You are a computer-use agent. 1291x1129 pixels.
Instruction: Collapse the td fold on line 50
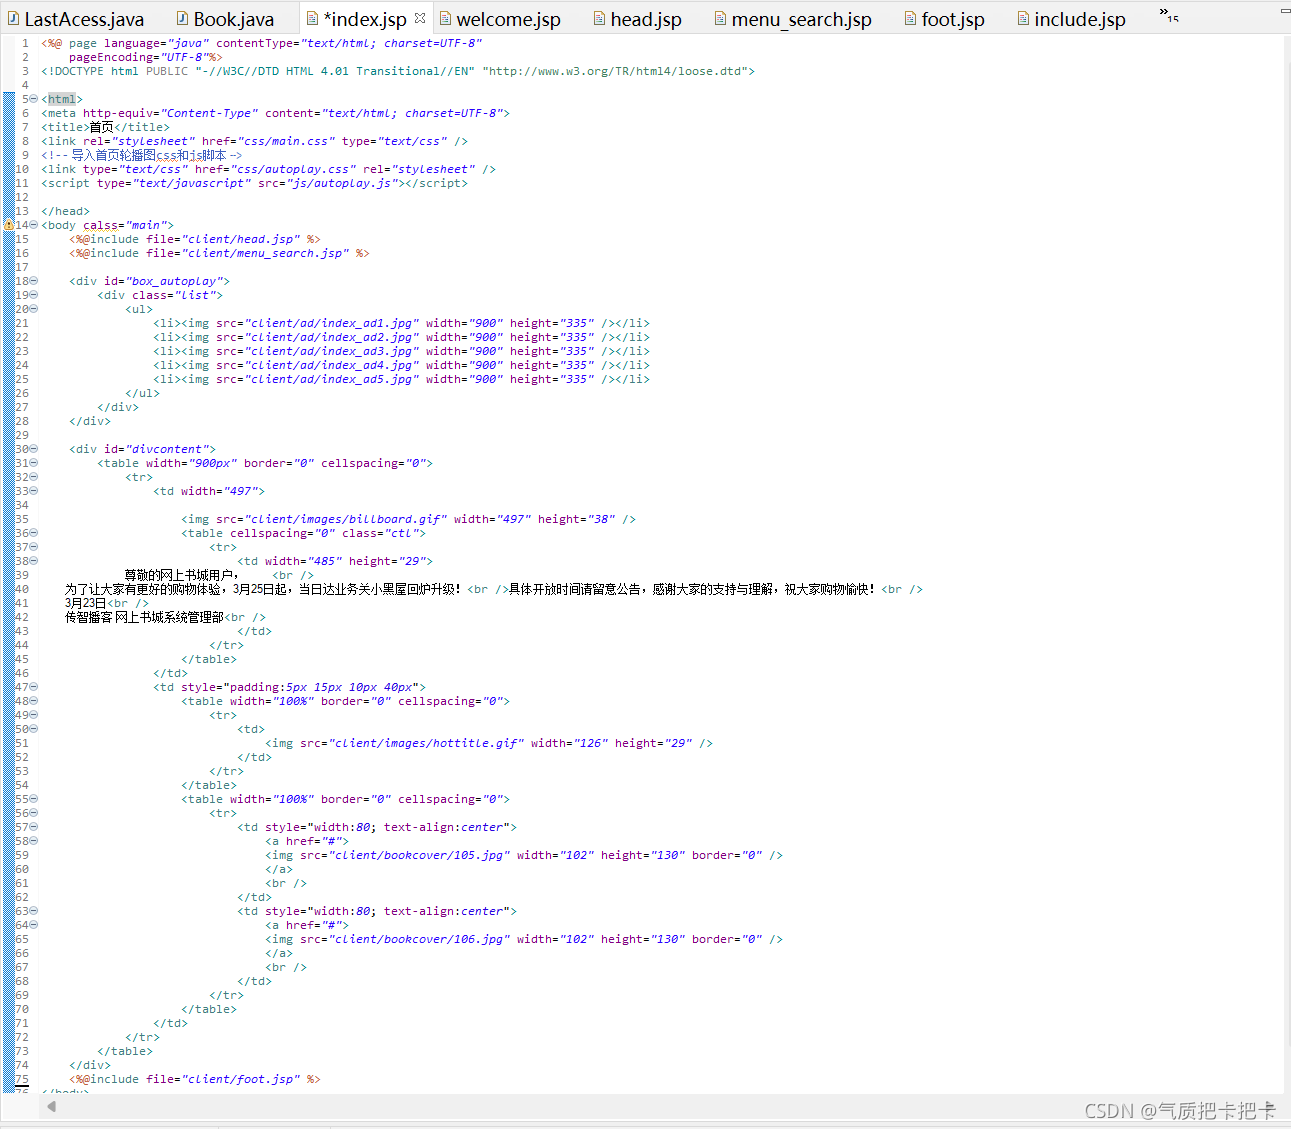pyautogui.click(x=34, y=729)
